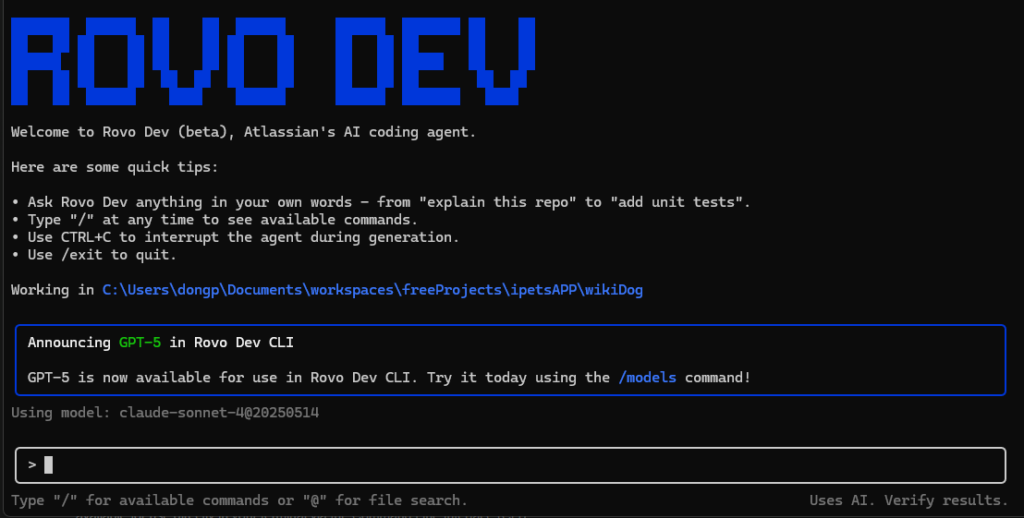1024x518 pixels.
Task: Click the /models command text
Action: 647,378
